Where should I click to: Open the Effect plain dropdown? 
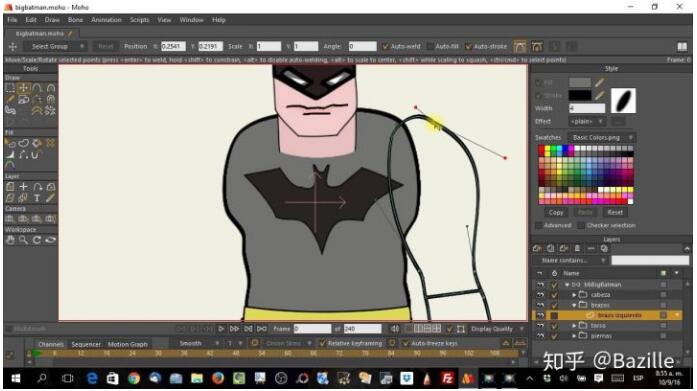coord(587,121)
